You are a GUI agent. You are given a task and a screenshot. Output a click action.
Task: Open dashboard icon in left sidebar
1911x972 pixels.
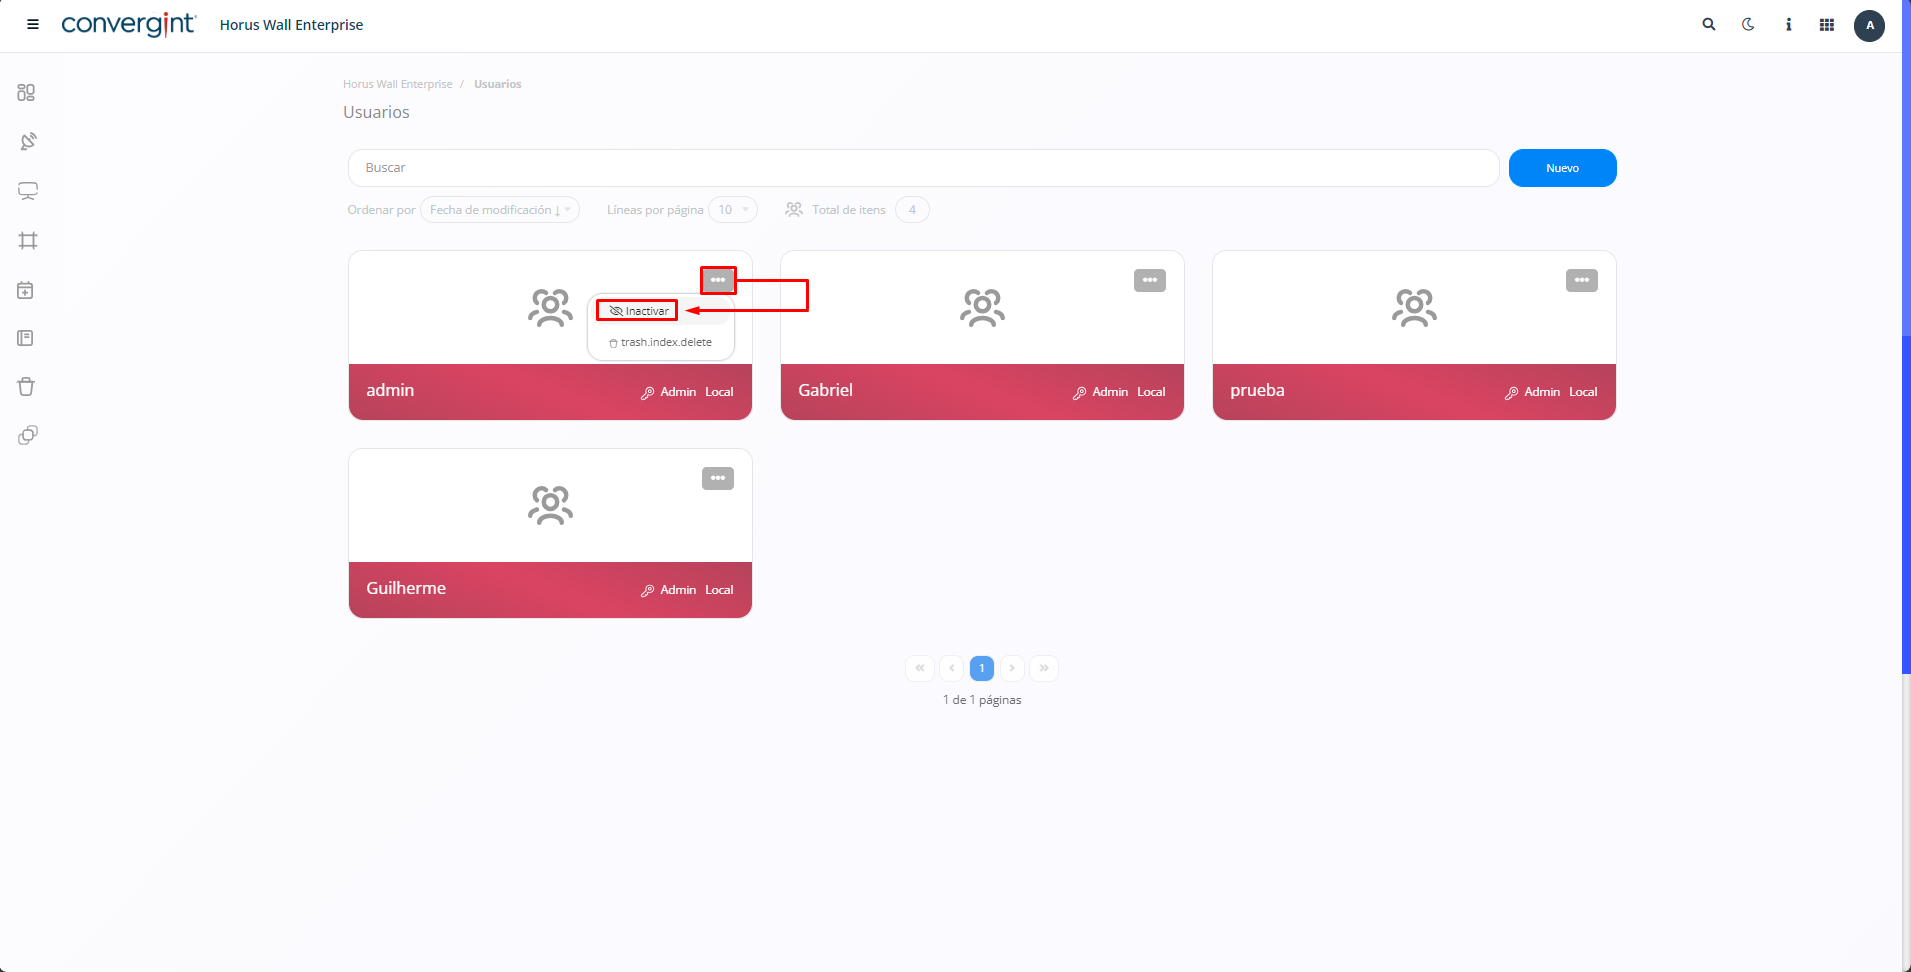coord(27,93)
